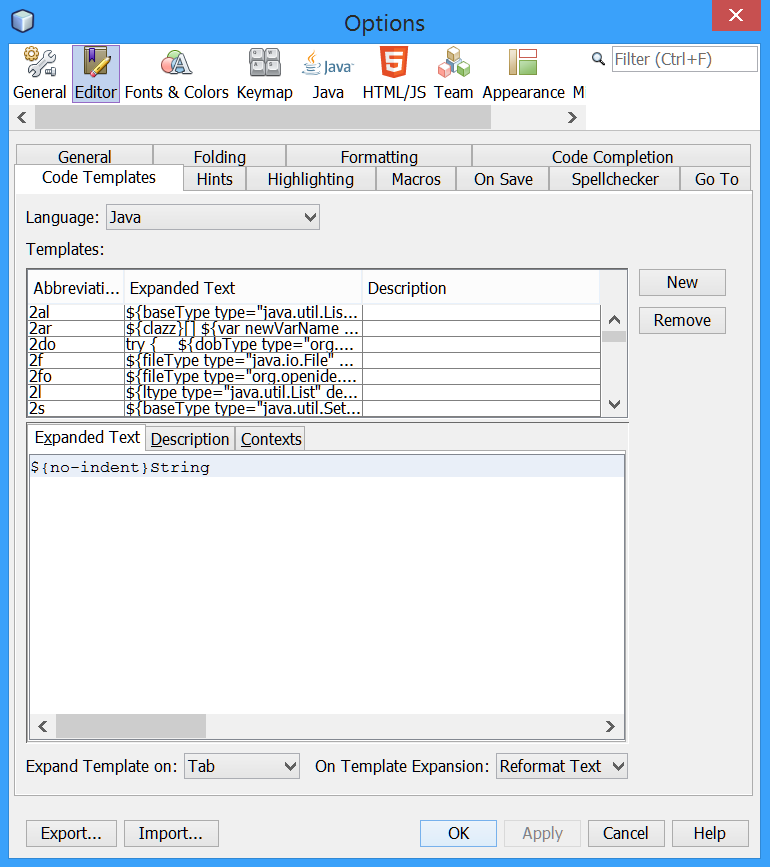
Task: Select the 2fo template row
Action: pos(313,377)
